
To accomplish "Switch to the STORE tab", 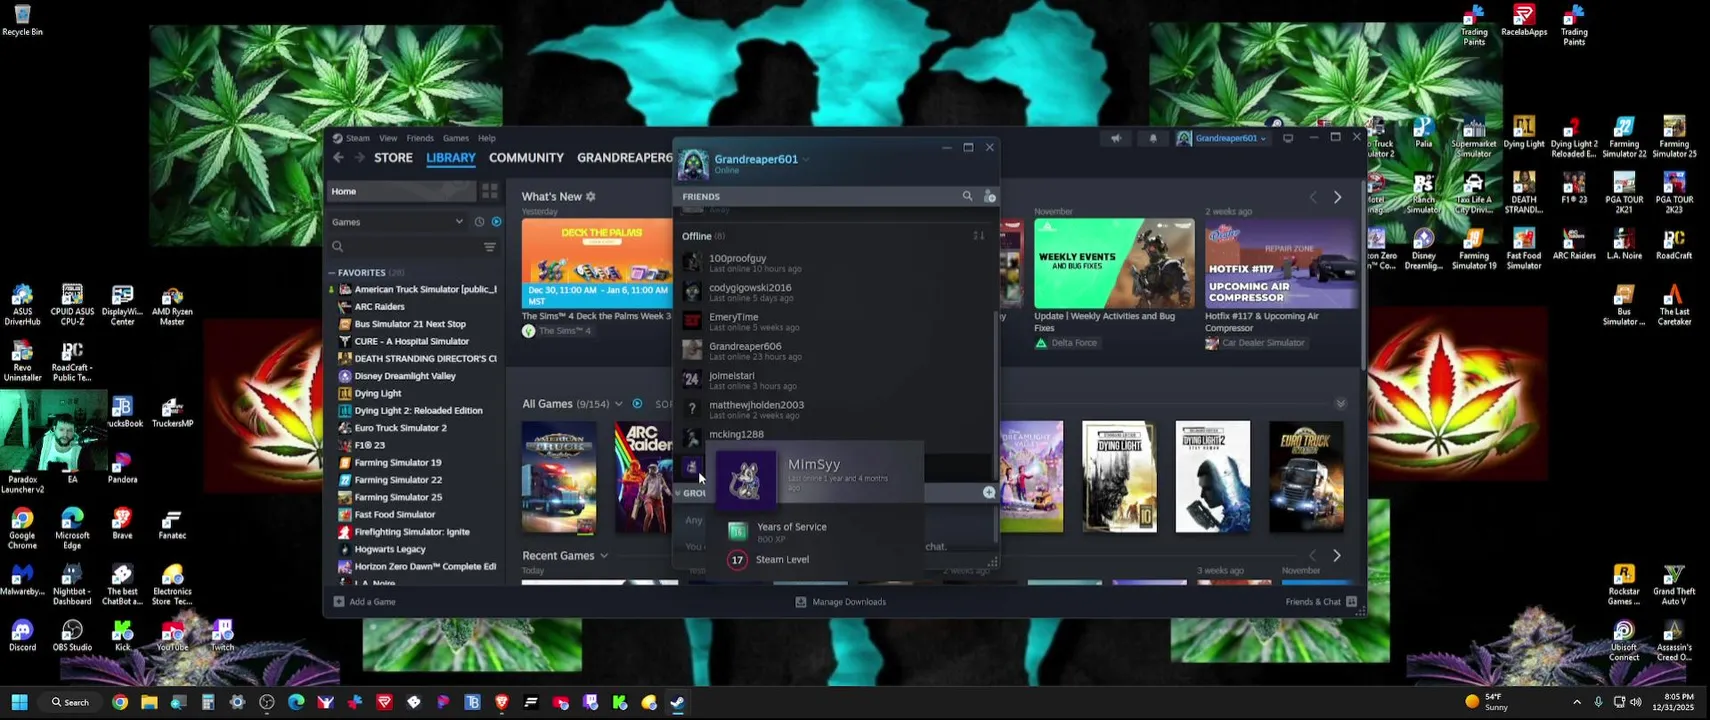I will click(393, 158).
